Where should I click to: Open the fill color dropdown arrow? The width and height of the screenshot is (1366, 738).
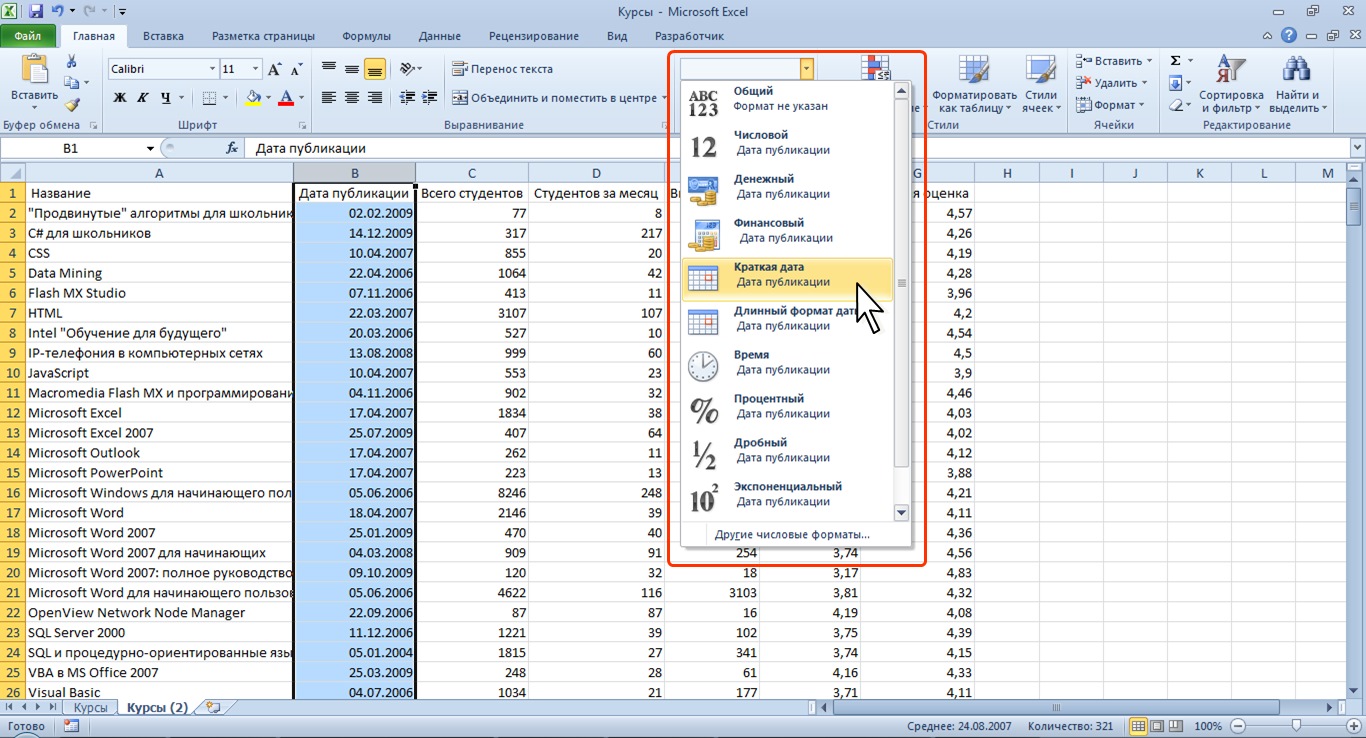point(268,98)
